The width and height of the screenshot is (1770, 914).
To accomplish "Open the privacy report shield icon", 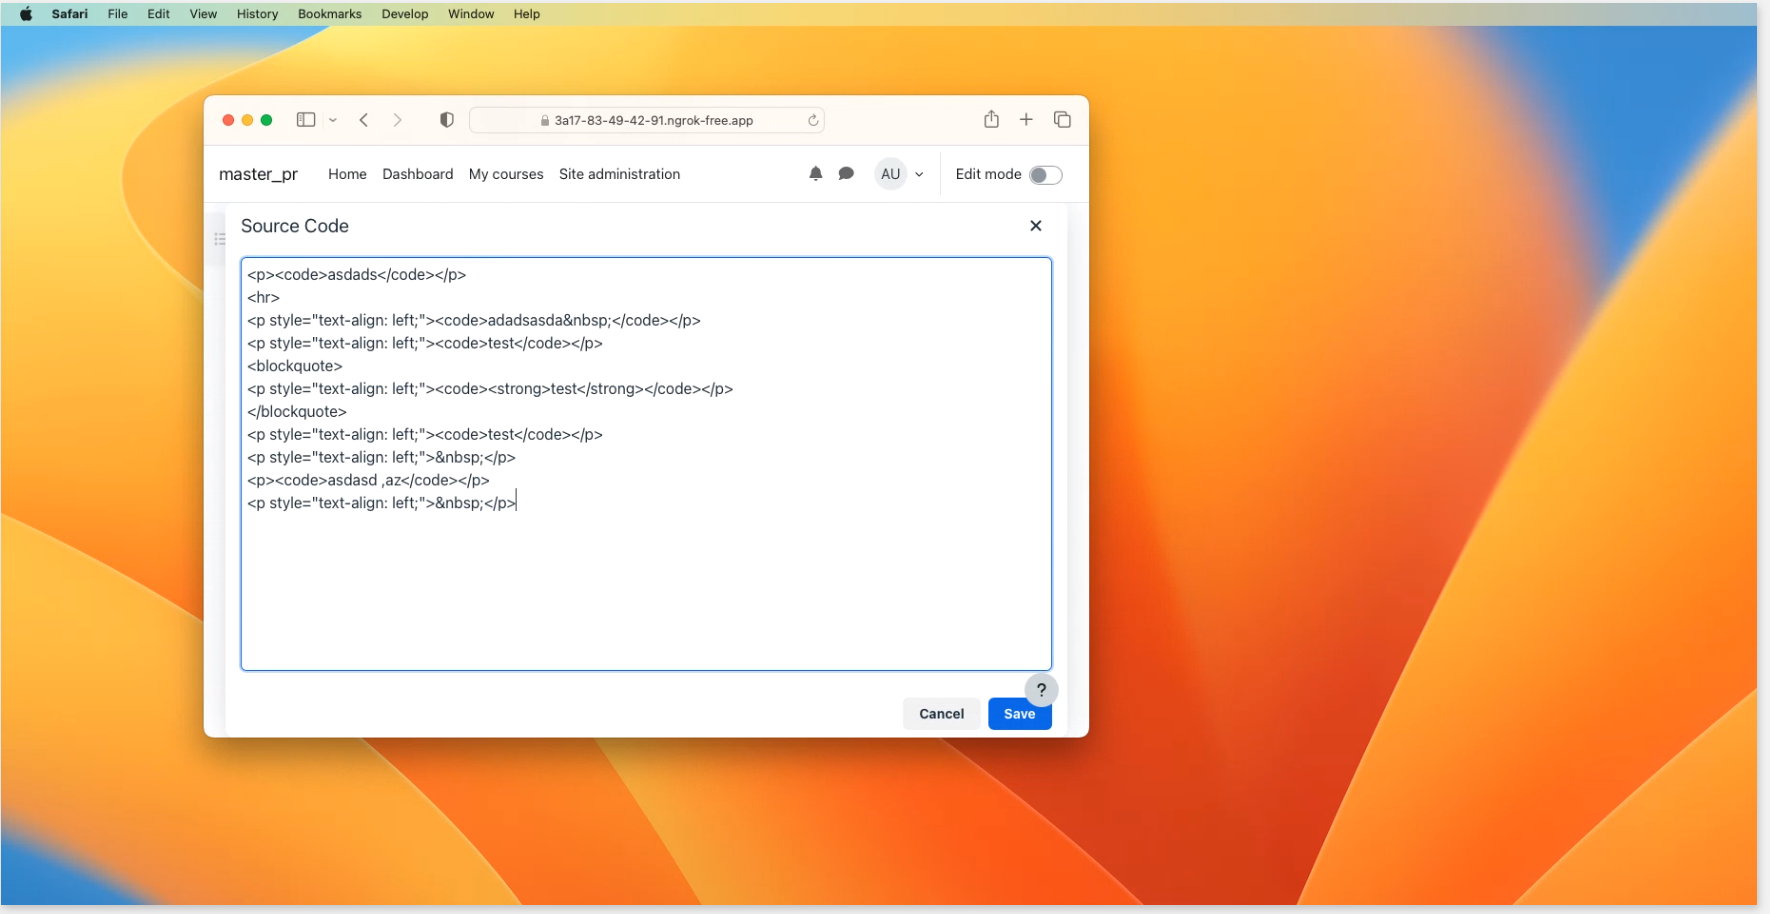I will pyautogui.click(x=447, y=120).
